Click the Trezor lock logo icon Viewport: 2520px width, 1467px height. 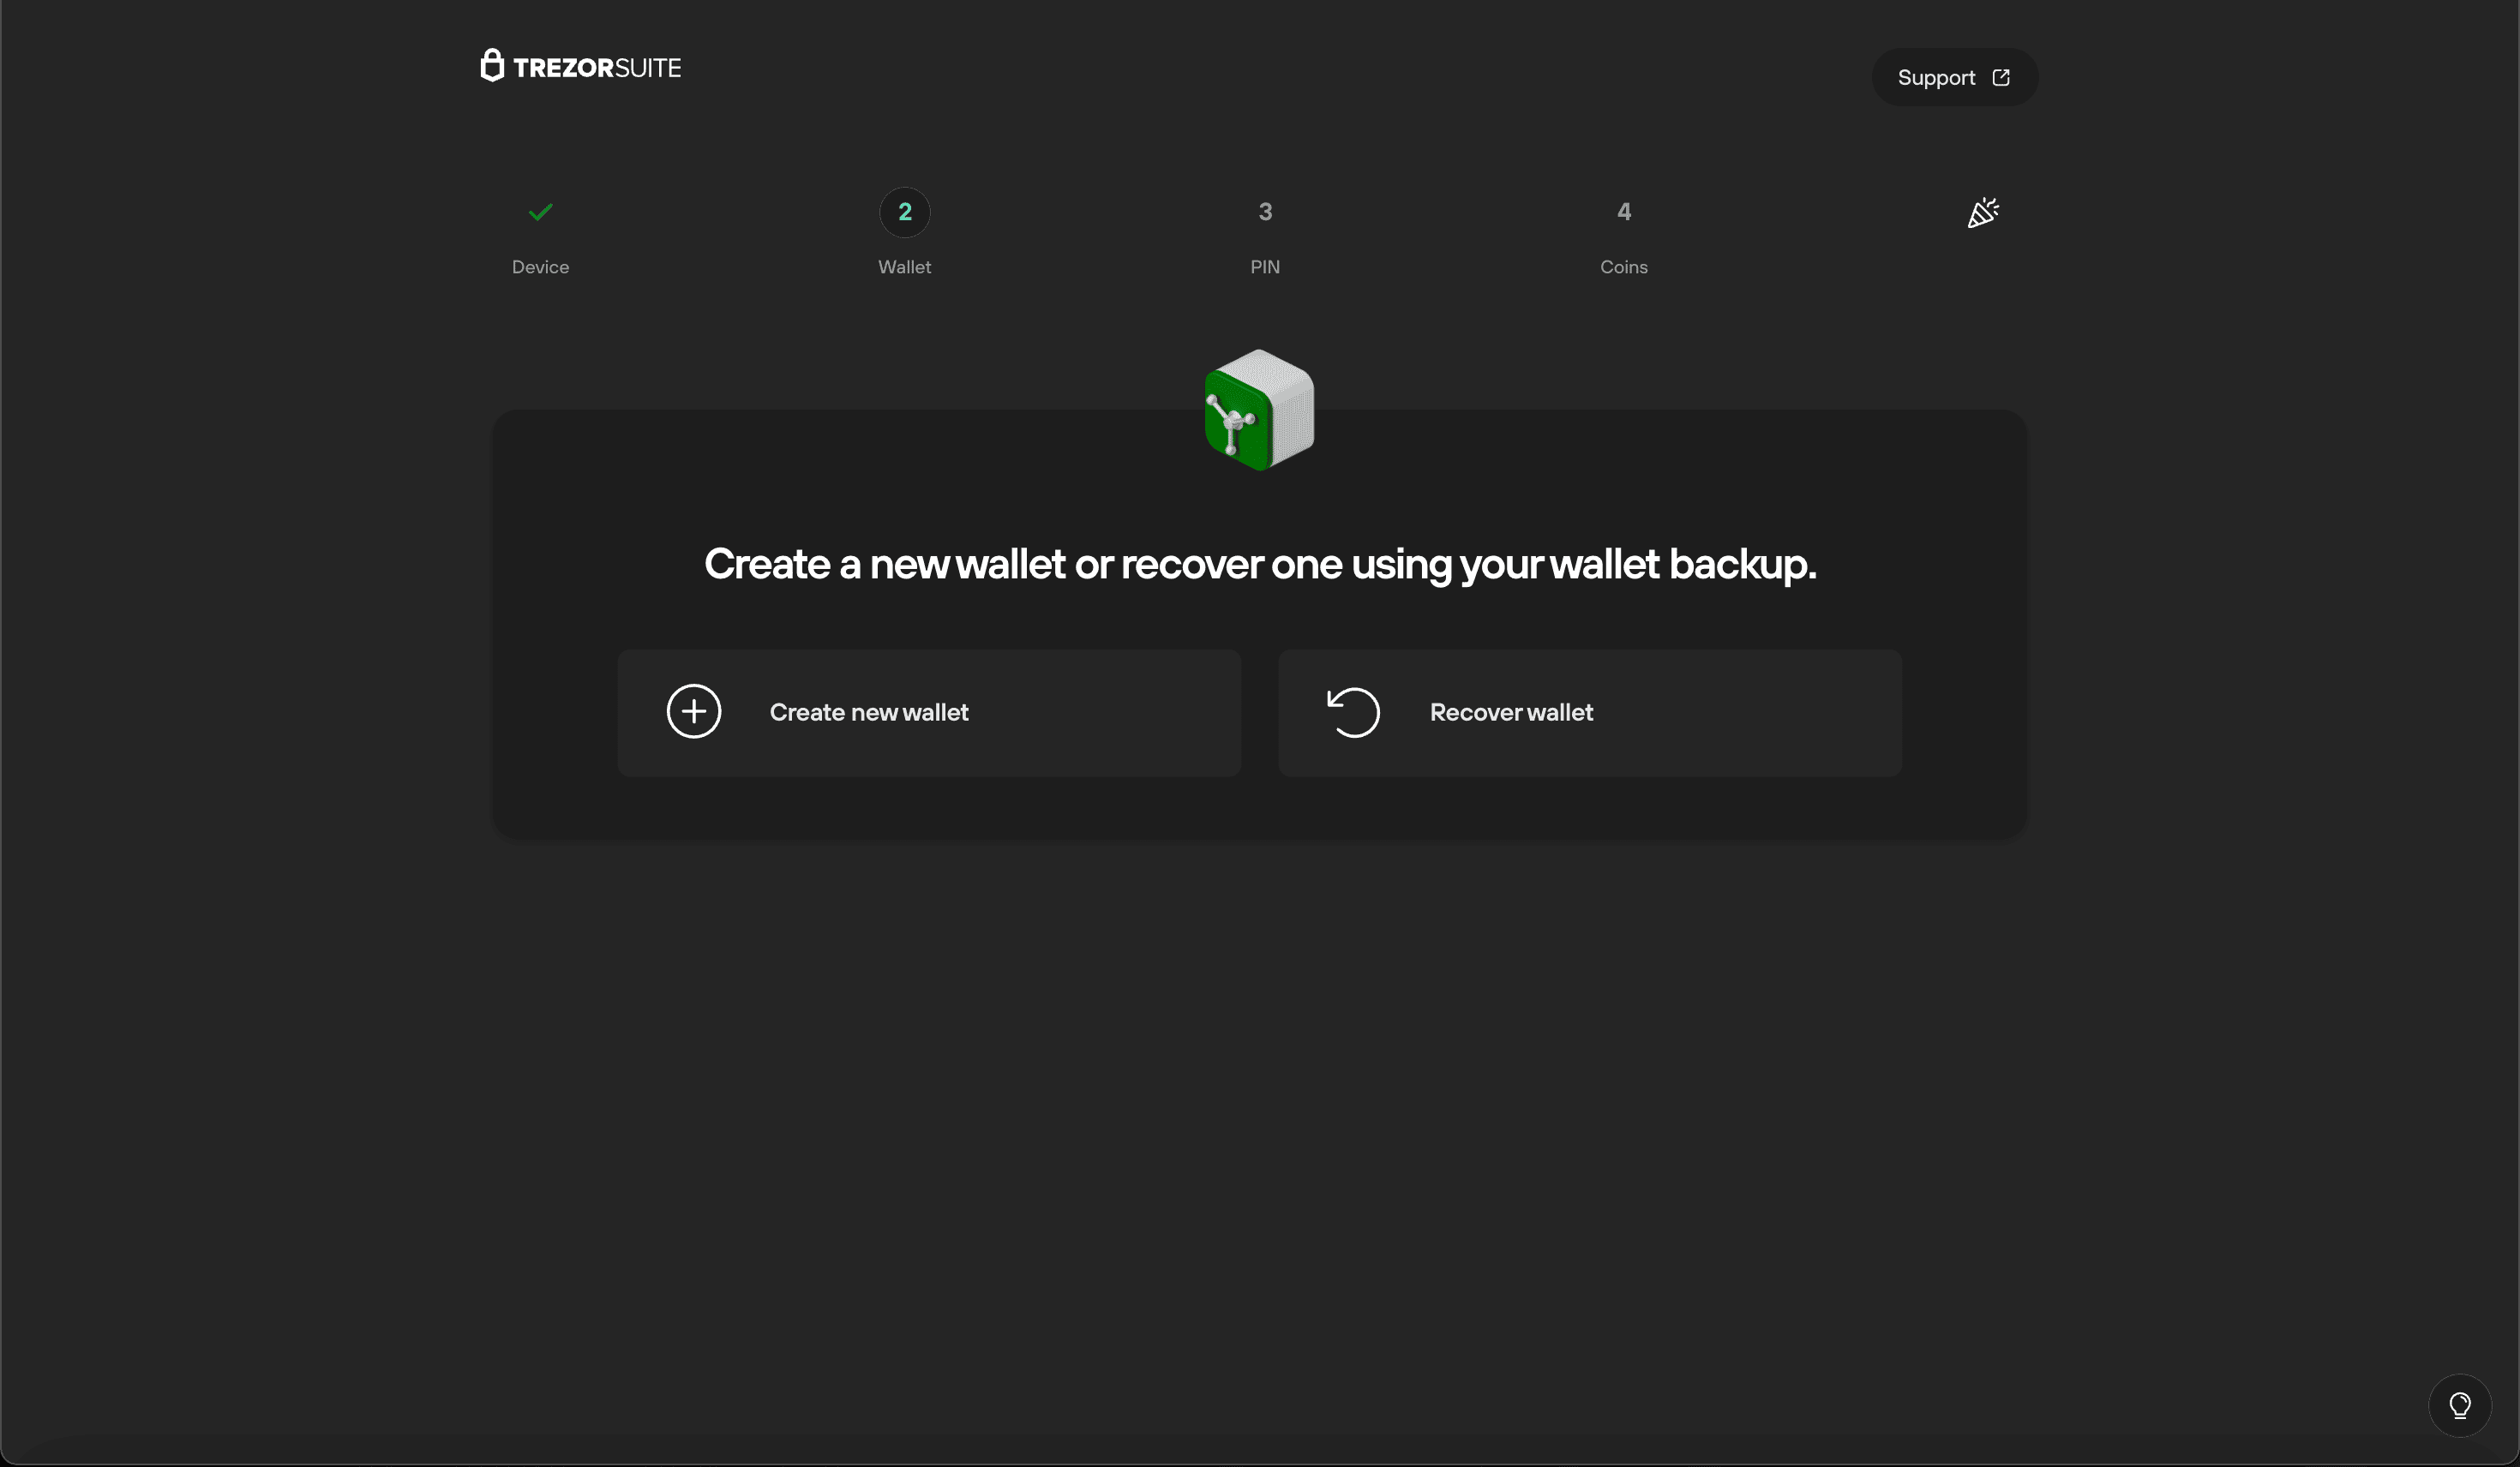[x=491, y=65]
